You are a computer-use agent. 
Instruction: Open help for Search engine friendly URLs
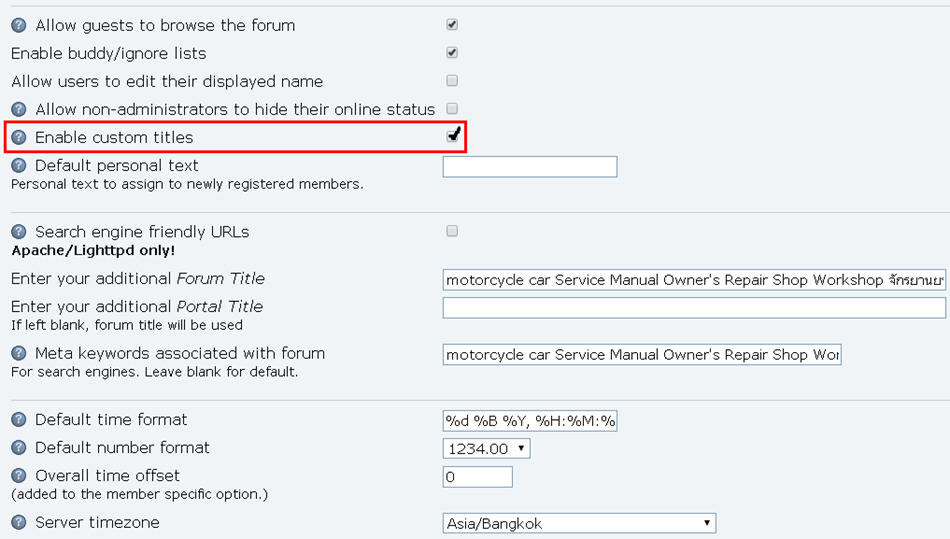pos(19,231)
